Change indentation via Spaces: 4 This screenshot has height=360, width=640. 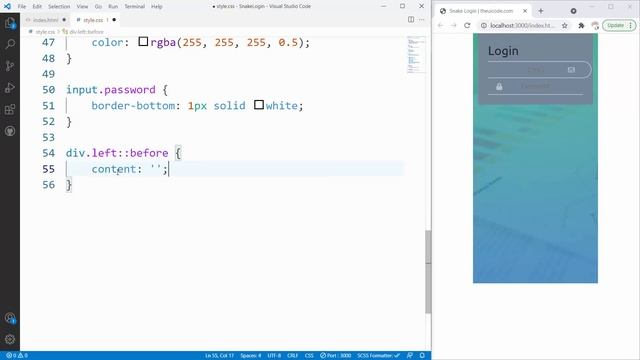click(x=251, y=356)
